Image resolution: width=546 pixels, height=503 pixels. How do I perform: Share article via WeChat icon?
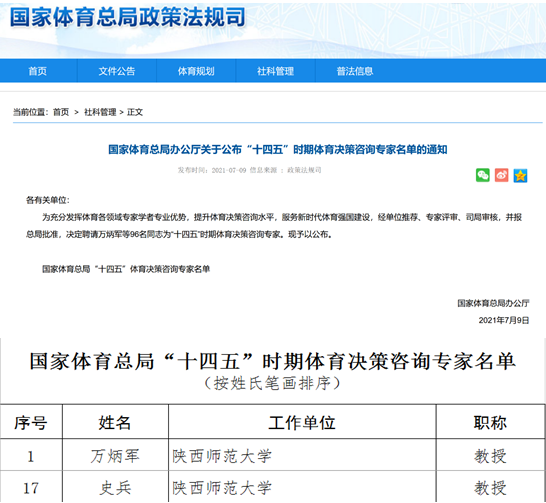[x=483, y=175]
